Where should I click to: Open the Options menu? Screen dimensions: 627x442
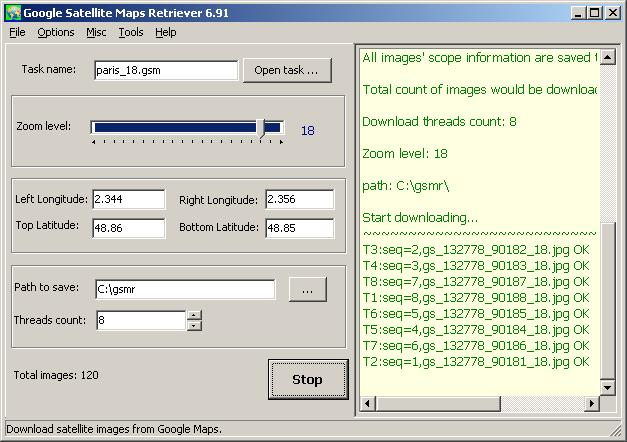56,32
